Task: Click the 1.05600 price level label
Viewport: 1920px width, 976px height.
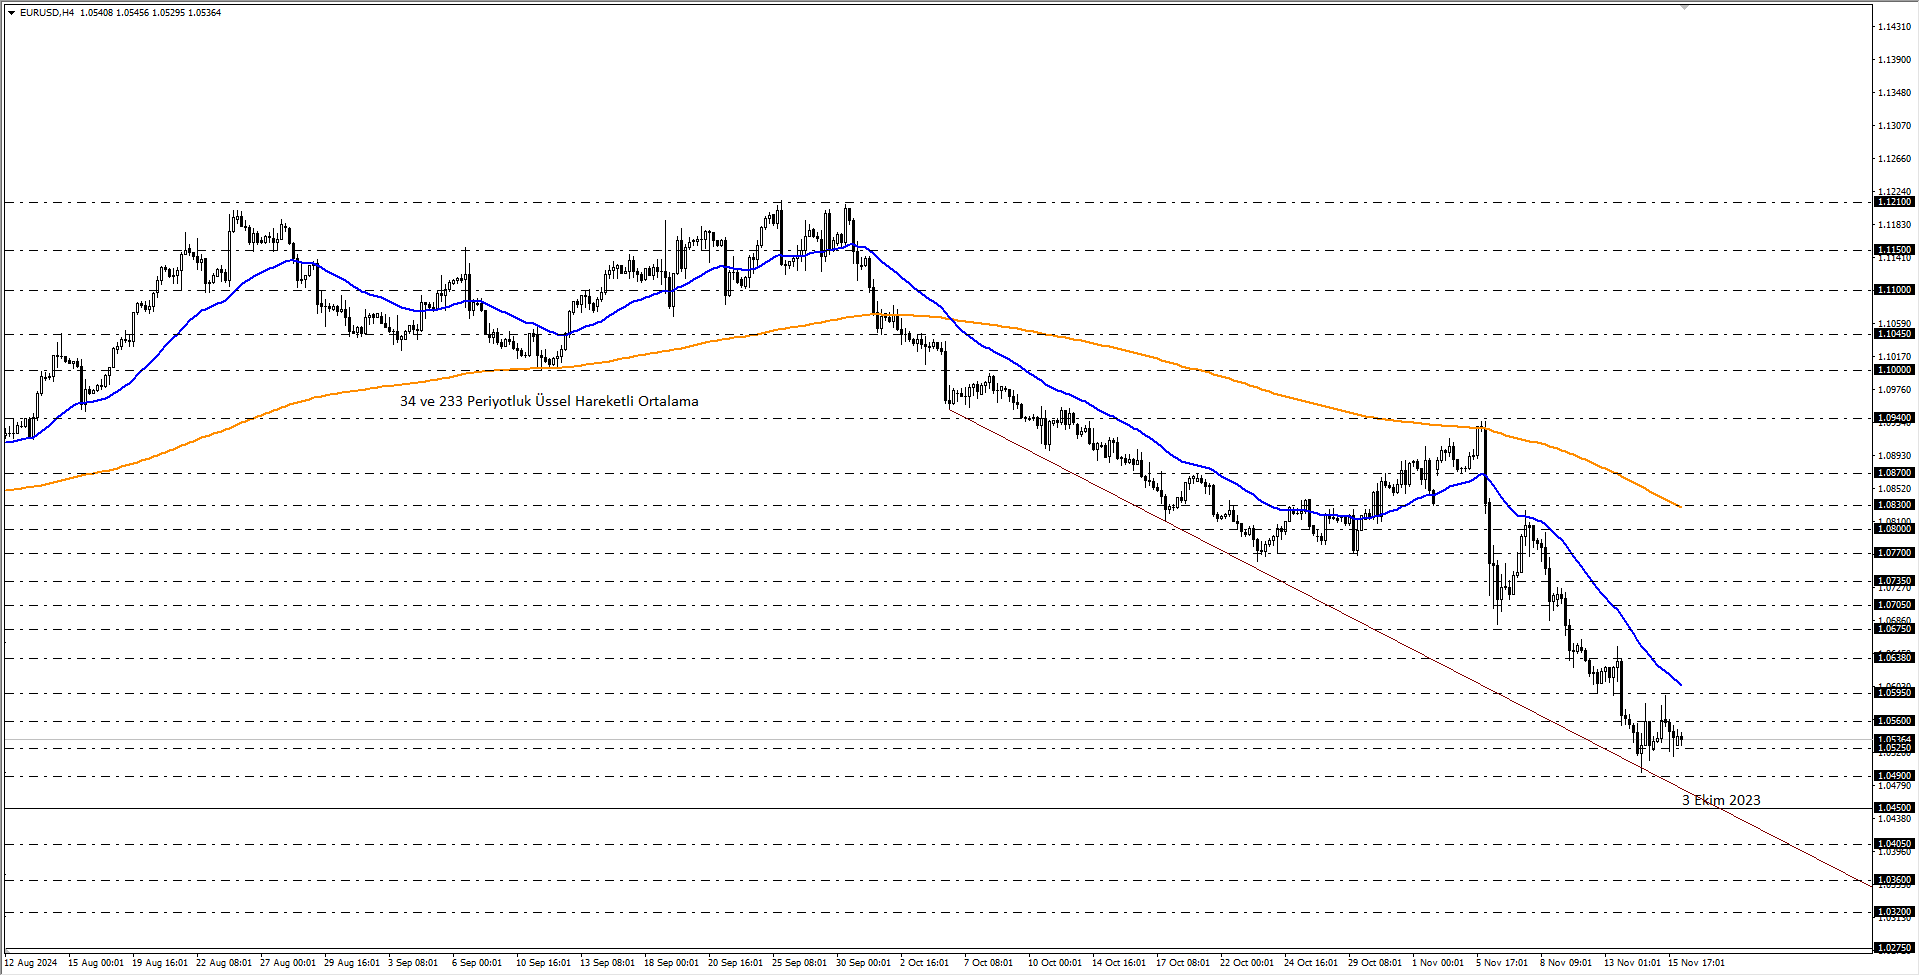Action: coord(1894,721)
